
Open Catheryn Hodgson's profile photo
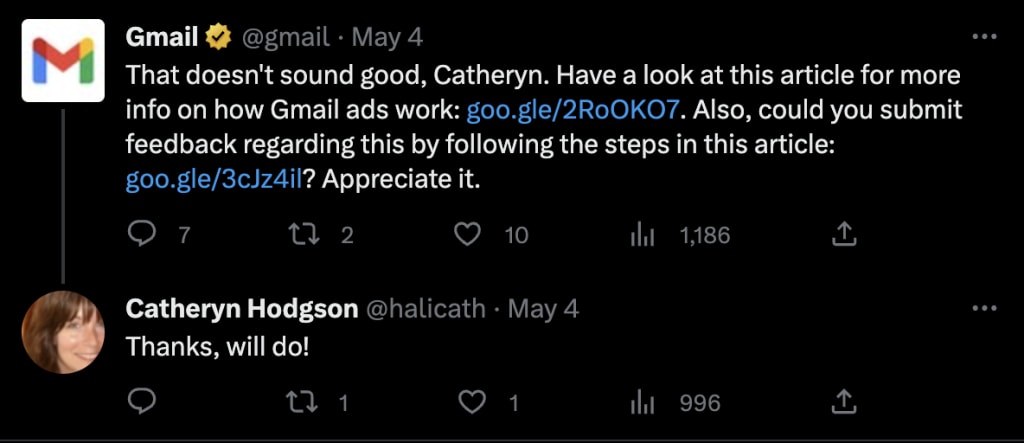click(x=63, y=332)
